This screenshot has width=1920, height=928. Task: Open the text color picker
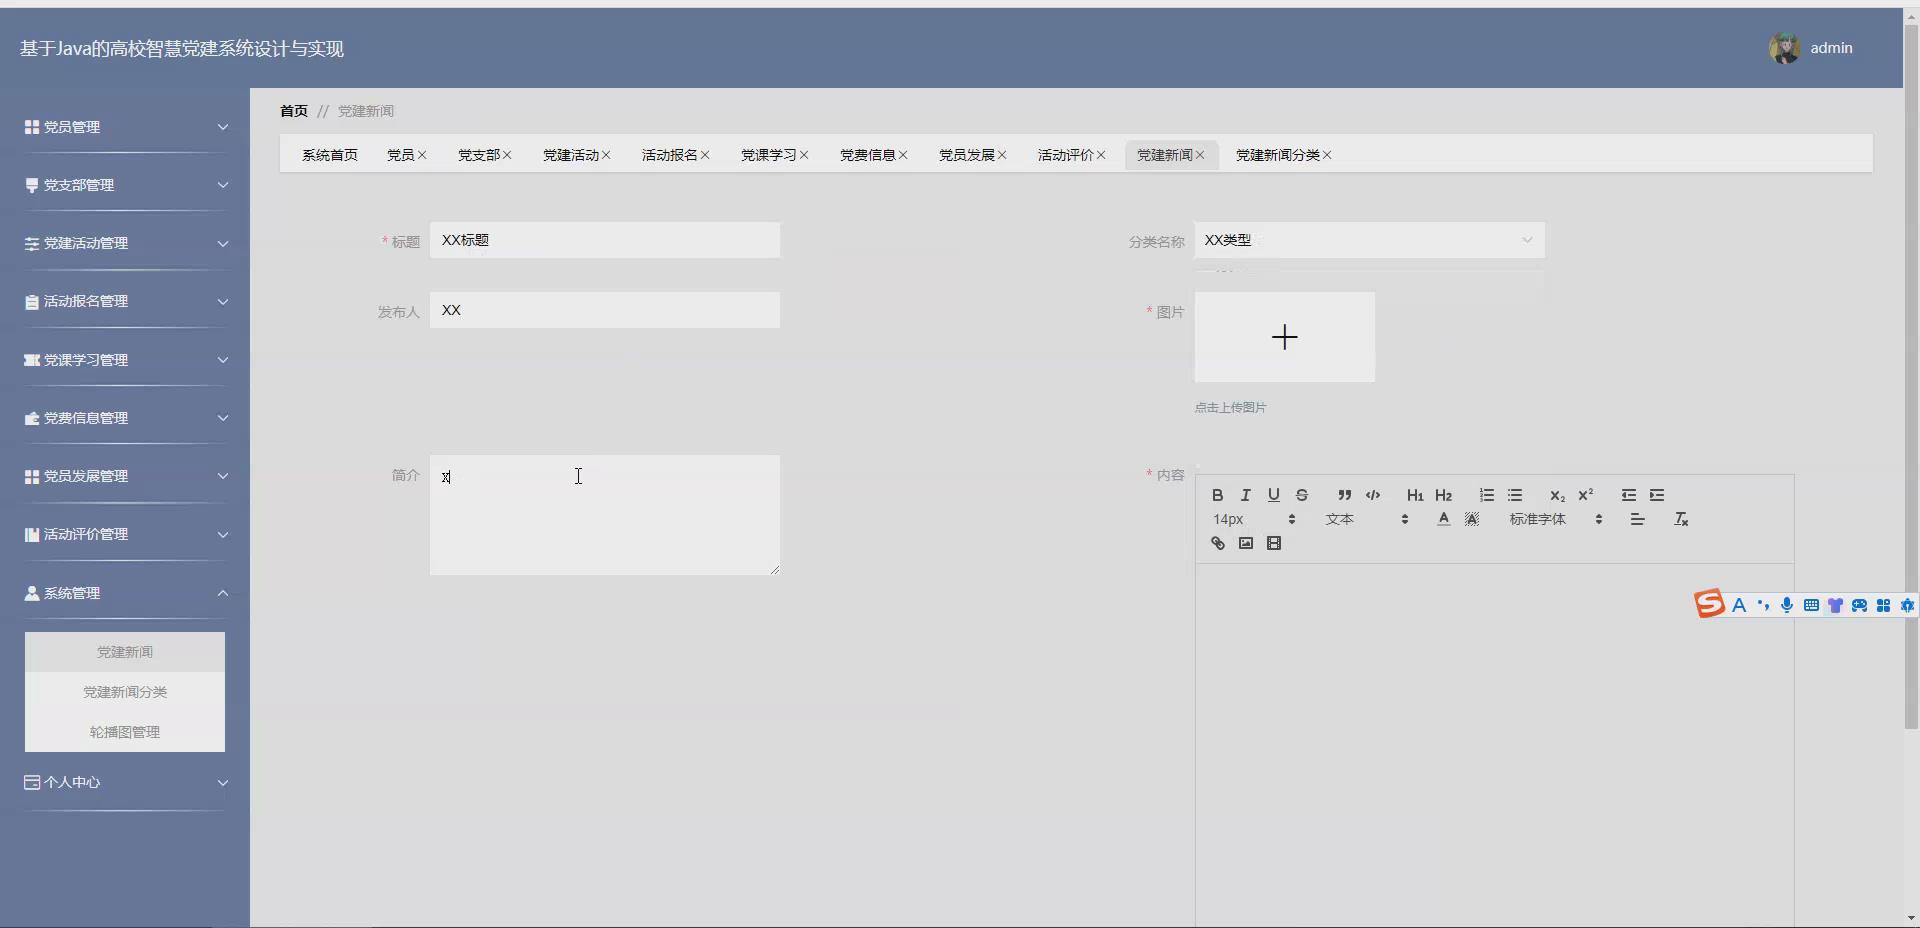tap(1443, 519)
